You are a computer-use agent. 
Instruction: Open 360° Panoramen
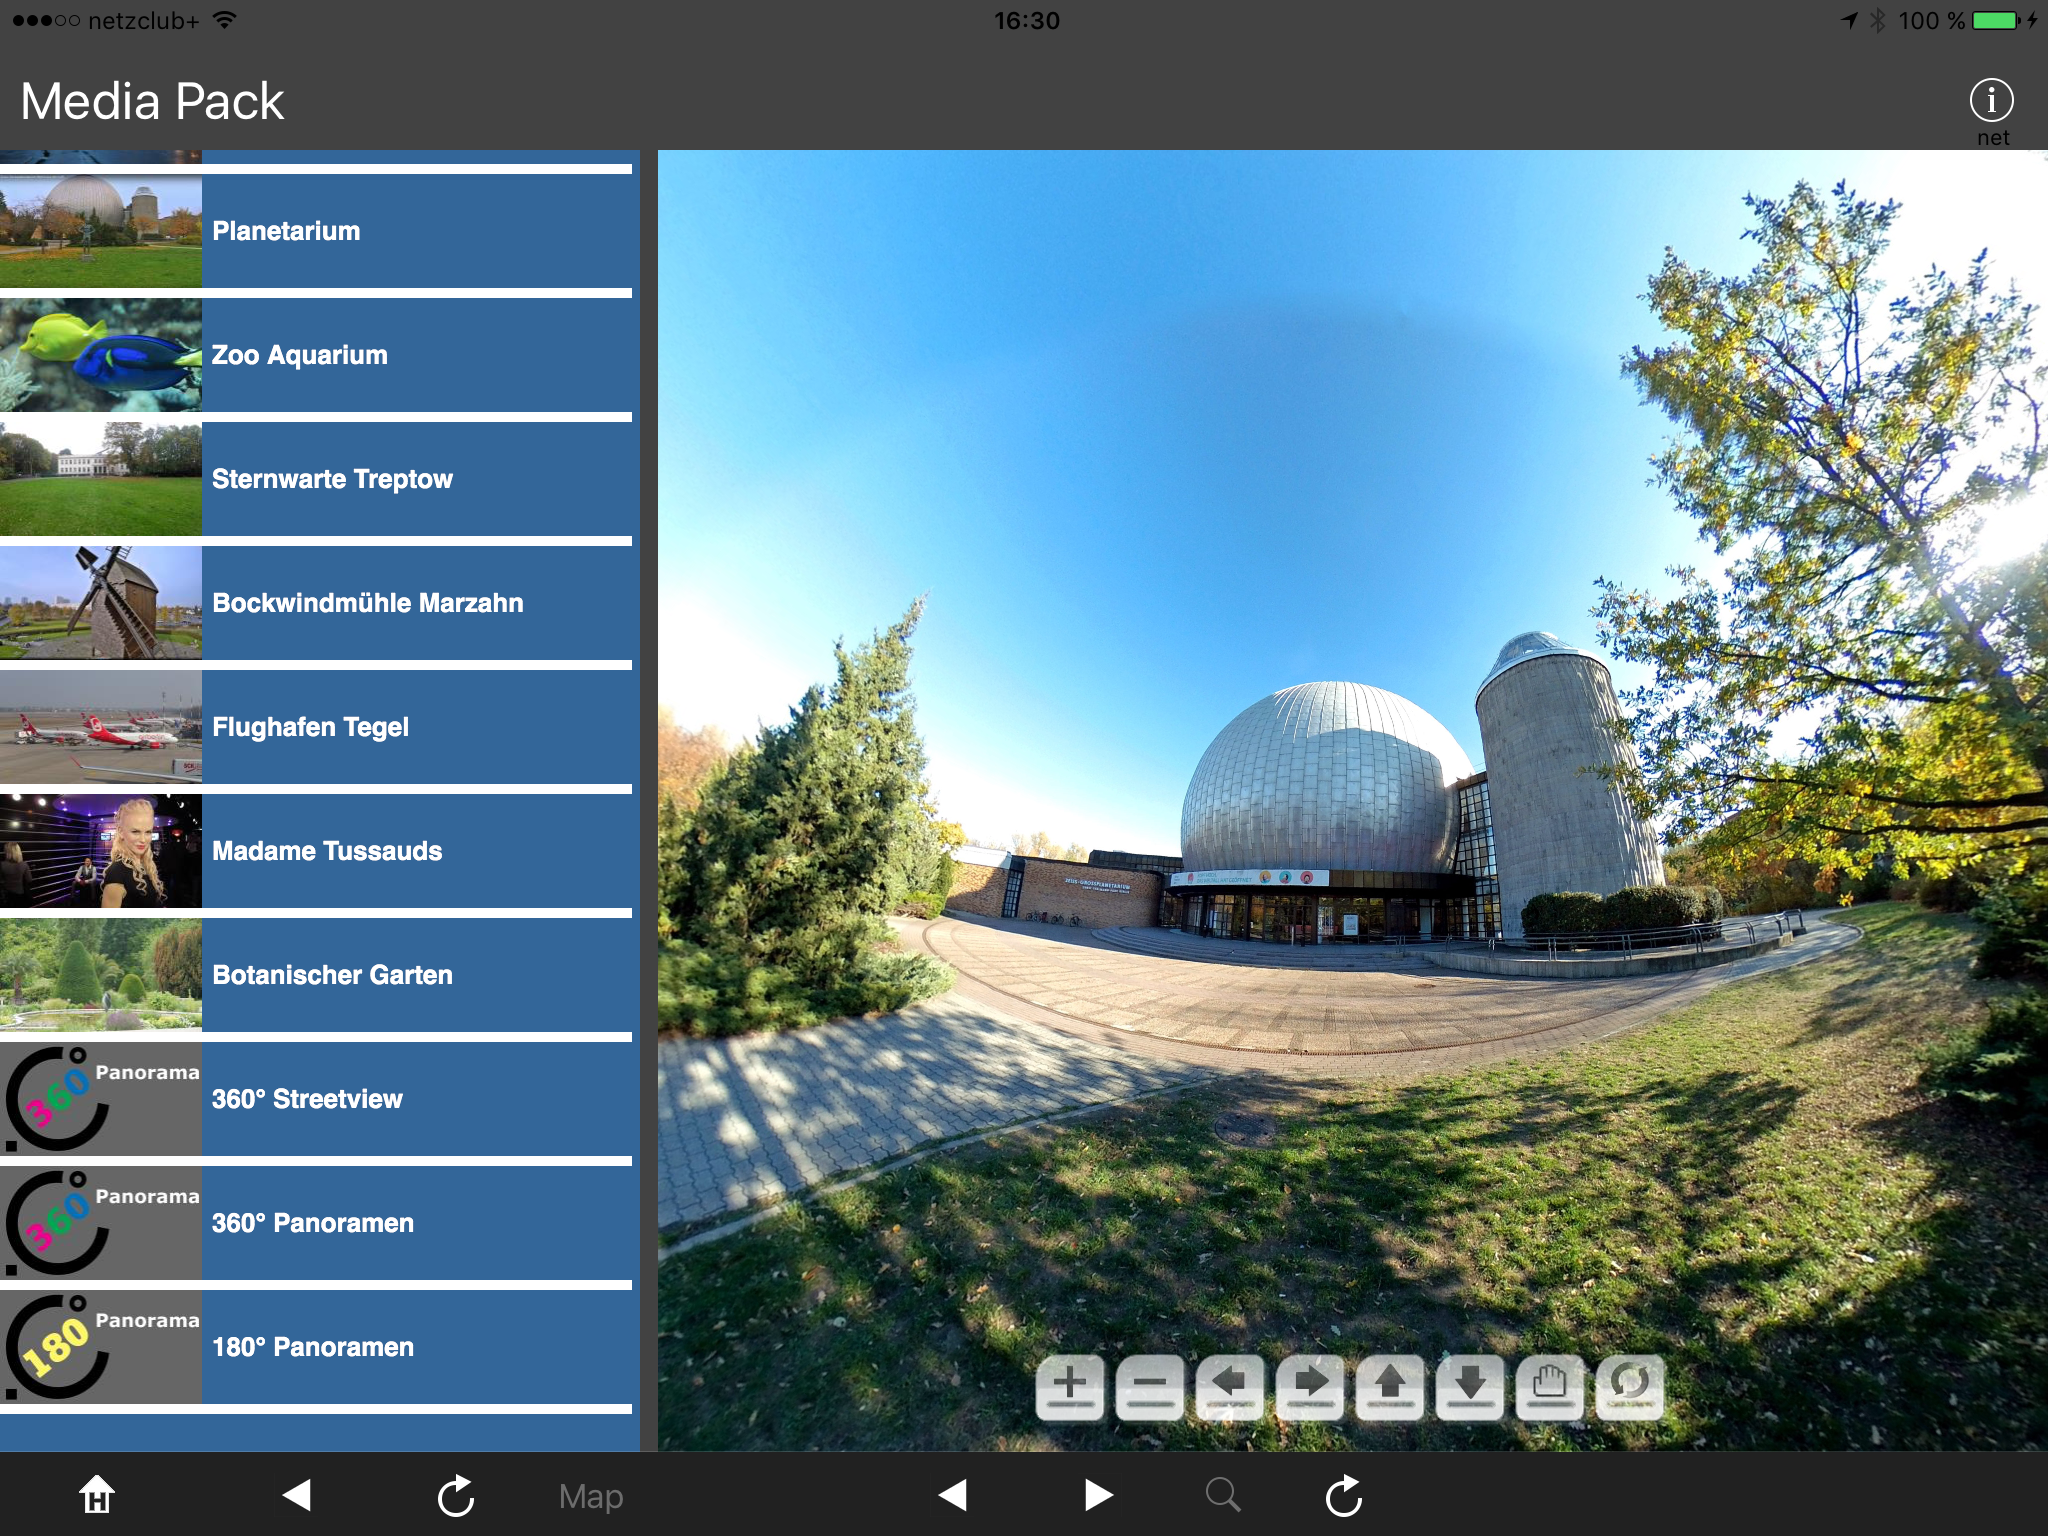(x=316, y=1223)
